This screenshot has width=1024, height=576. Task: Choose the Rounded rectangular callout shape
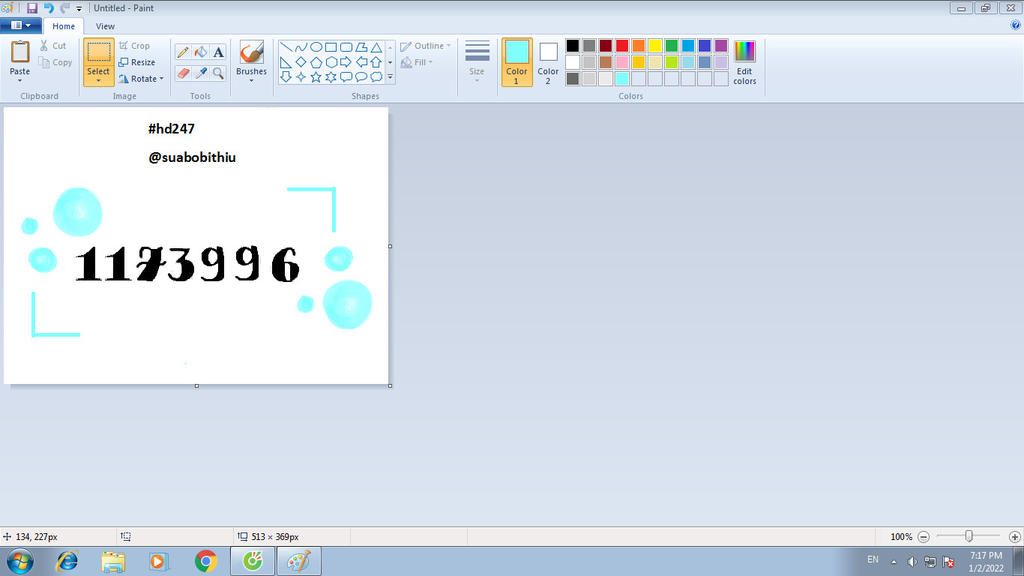point(346,77)
